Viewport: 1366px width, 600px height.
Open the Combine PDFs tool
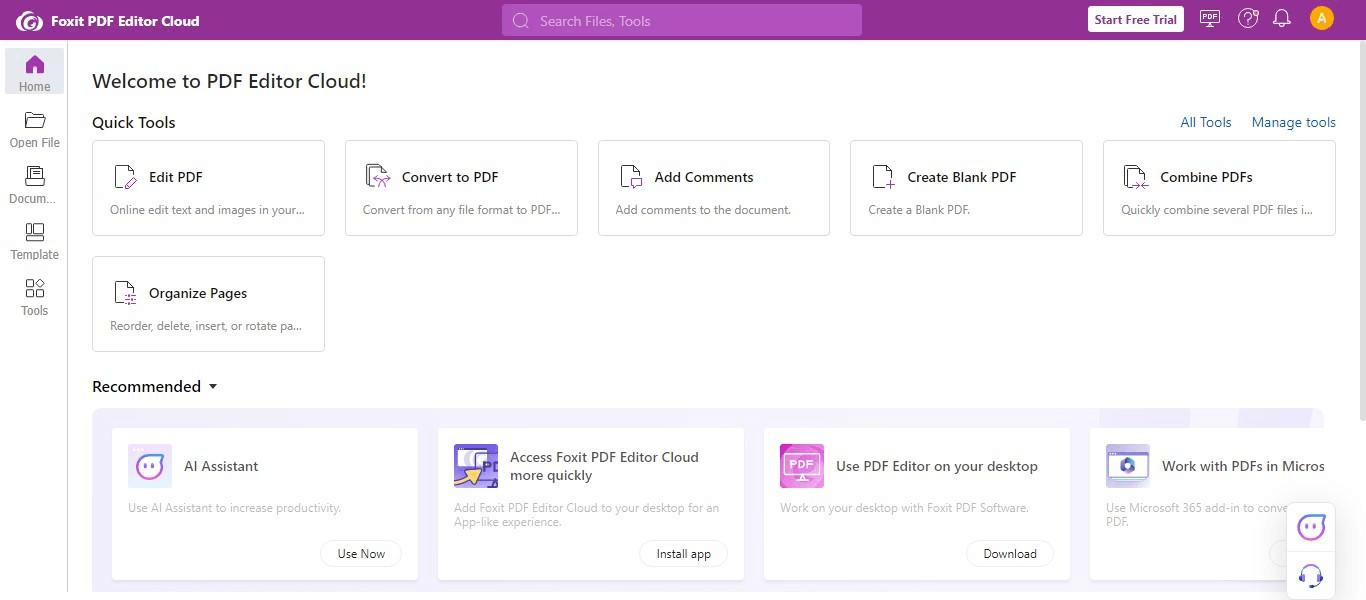pos(1218,188)
